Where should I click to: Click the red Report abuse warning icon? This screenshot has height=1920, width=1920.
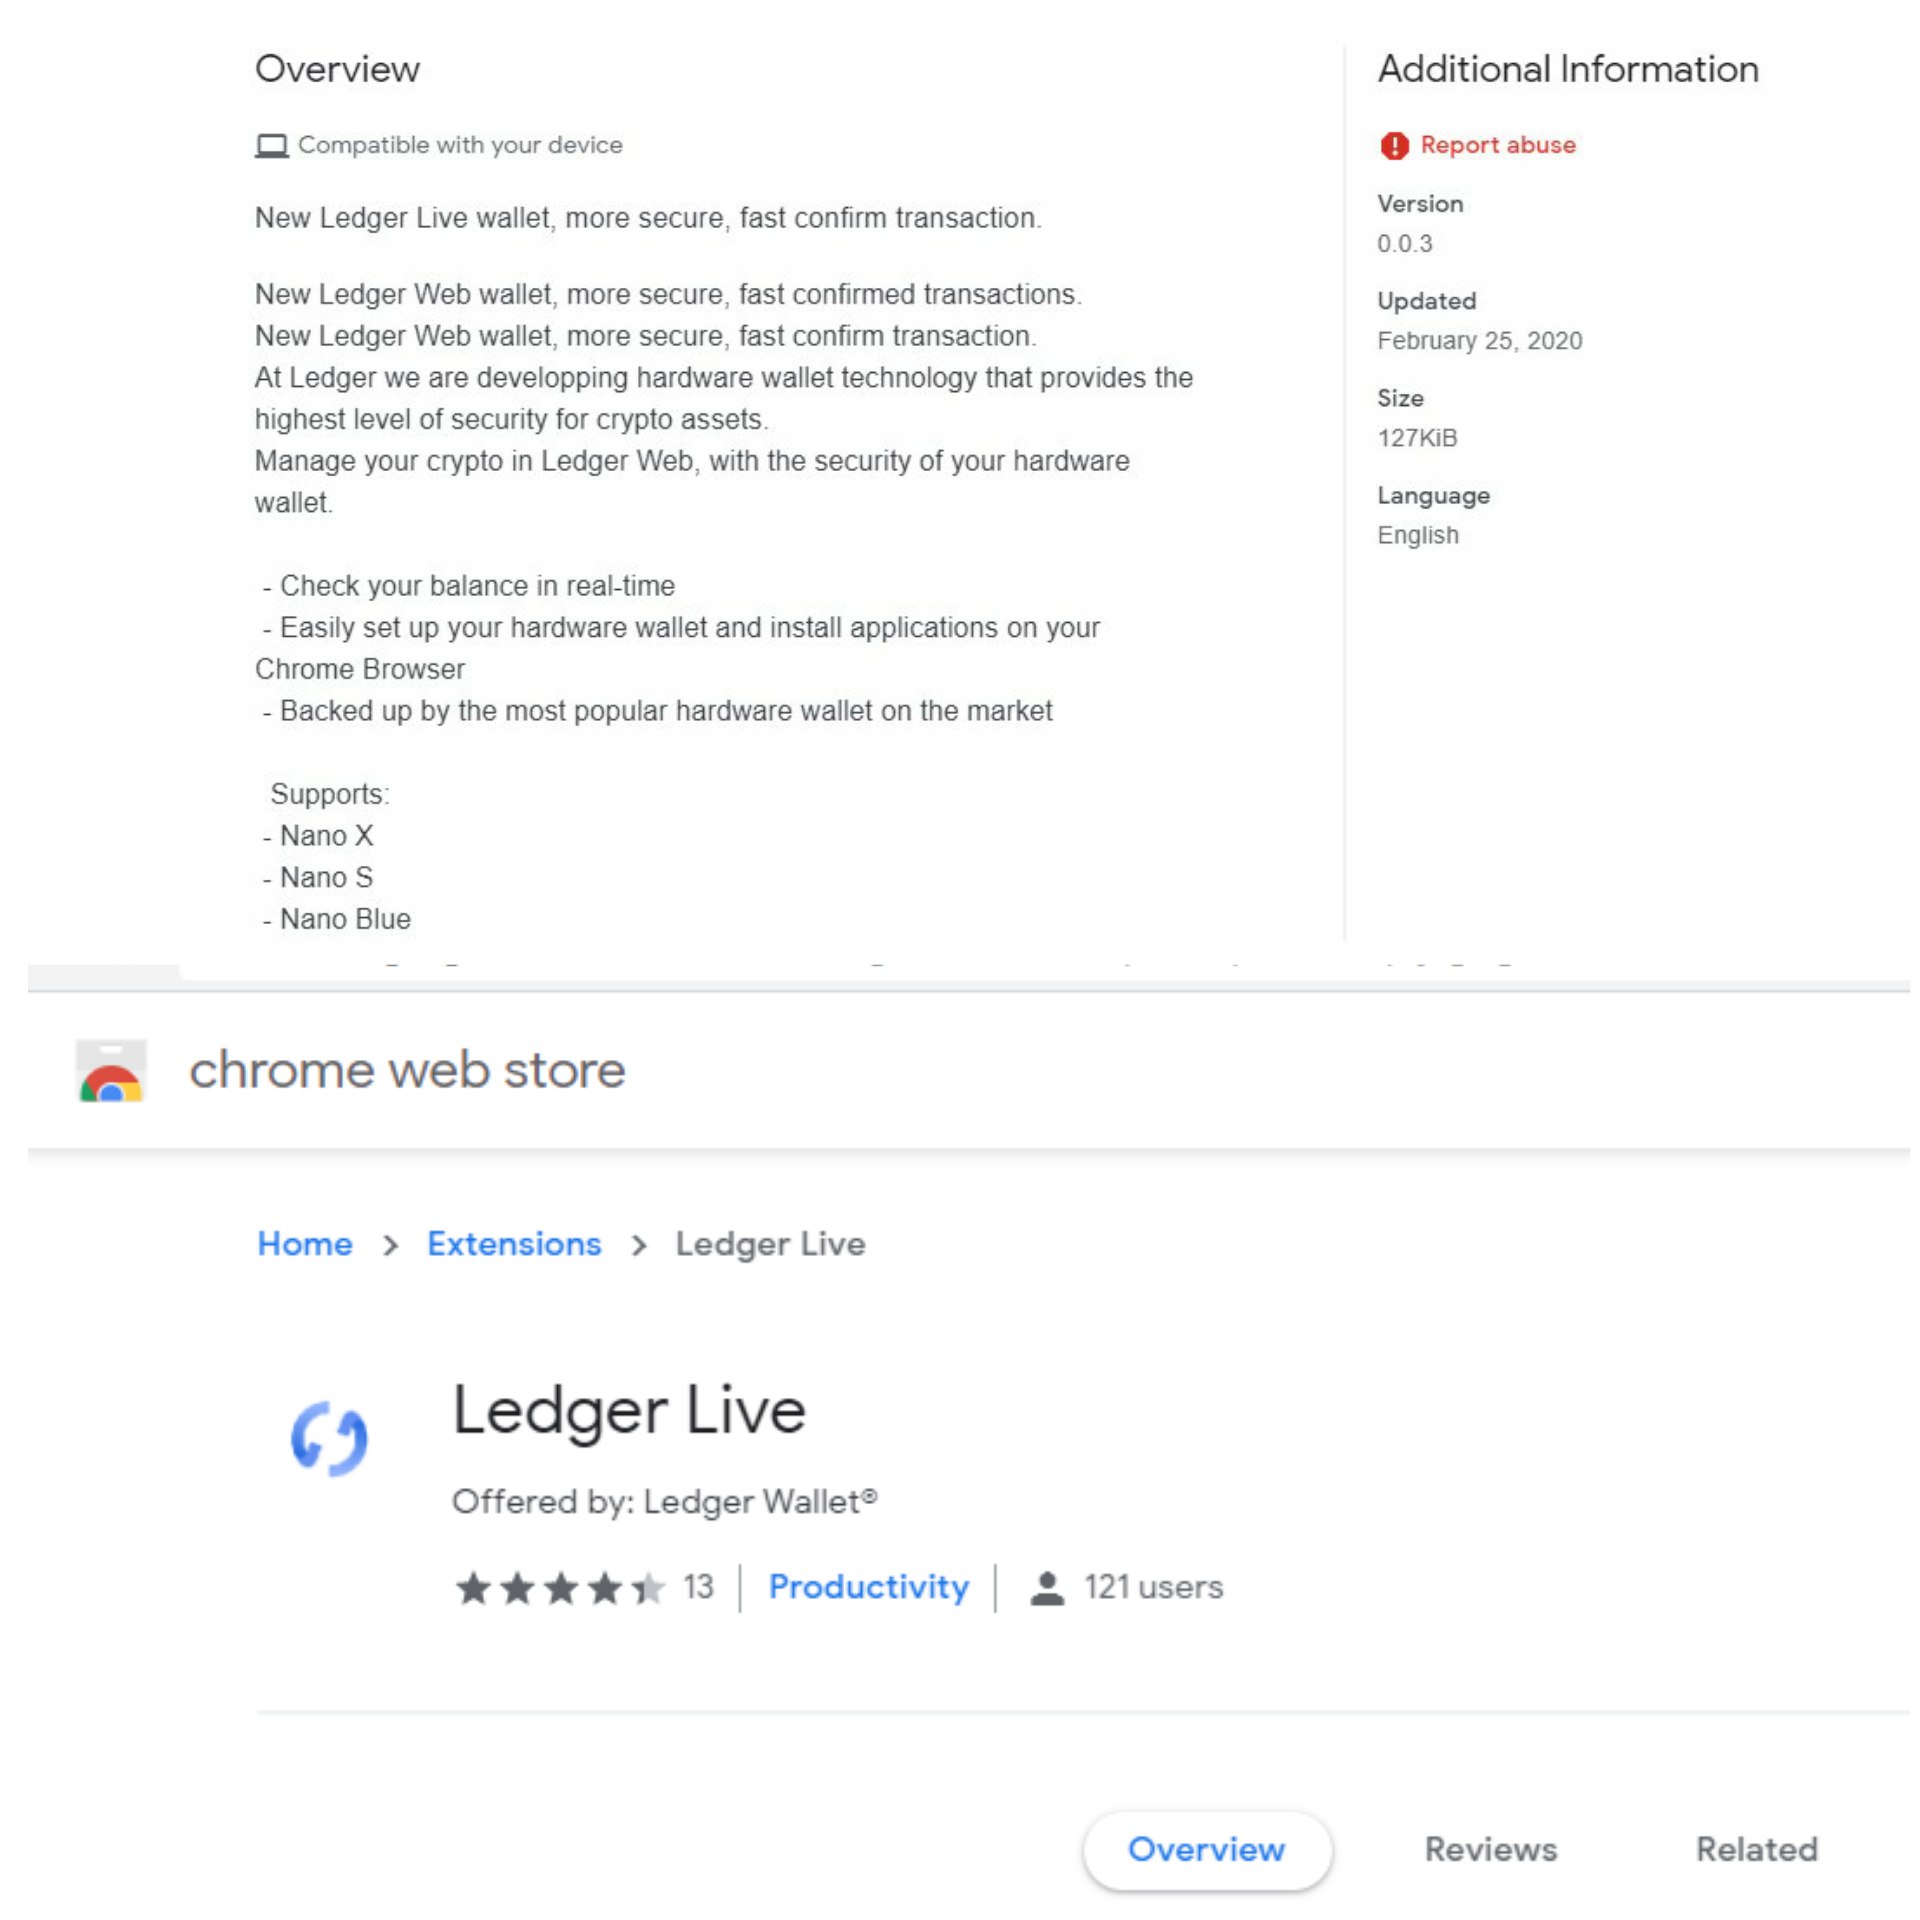[1394, 146]
